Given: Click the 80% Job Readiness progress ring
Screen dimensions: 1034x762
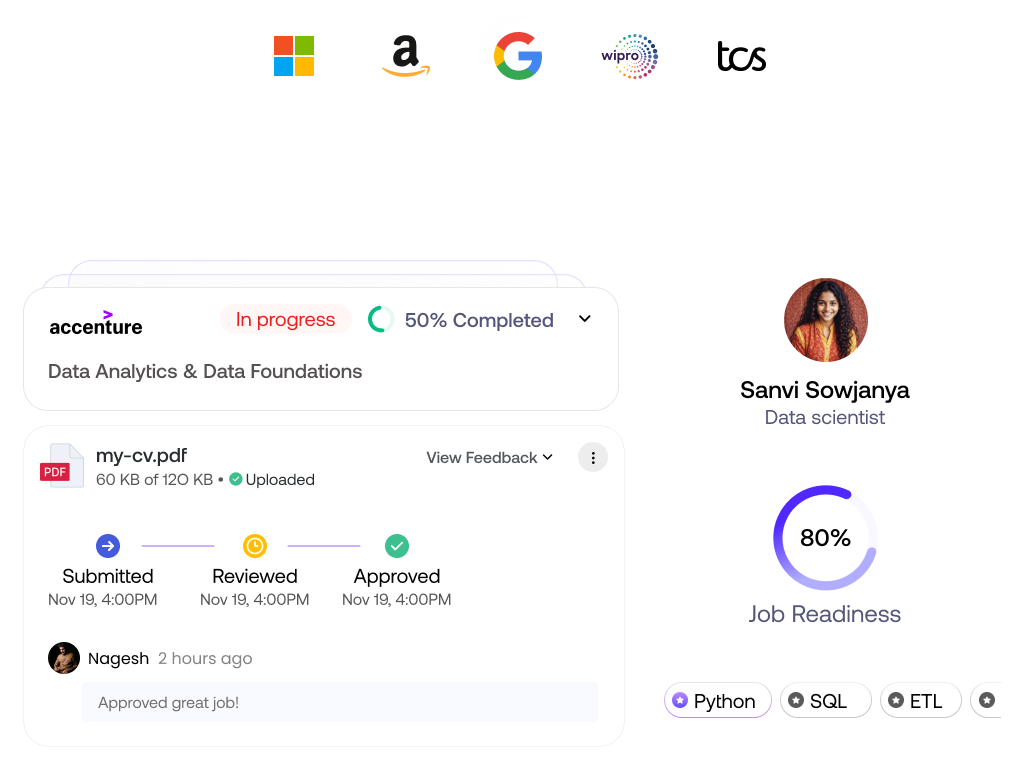Looking at the screenshot, I should pos(825,538).
